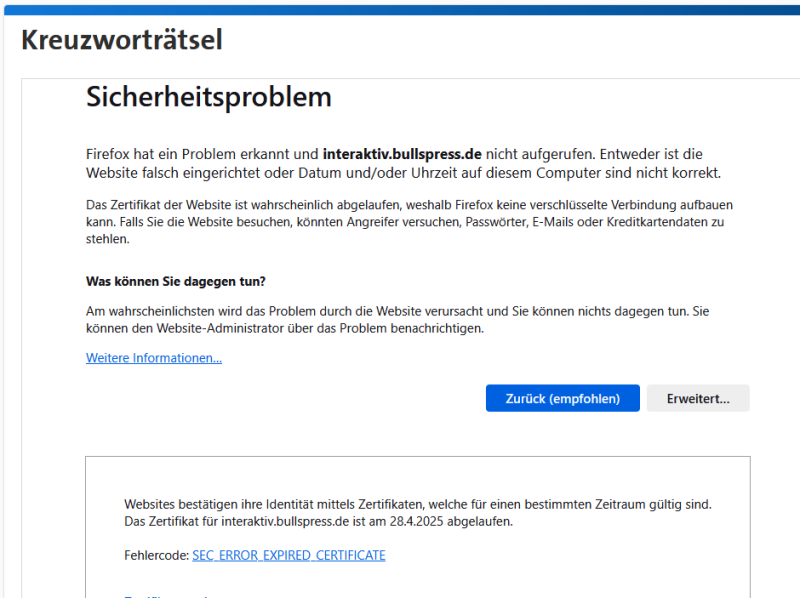Click the Fehlercode: label
The image size is (800, 598).
155,555
